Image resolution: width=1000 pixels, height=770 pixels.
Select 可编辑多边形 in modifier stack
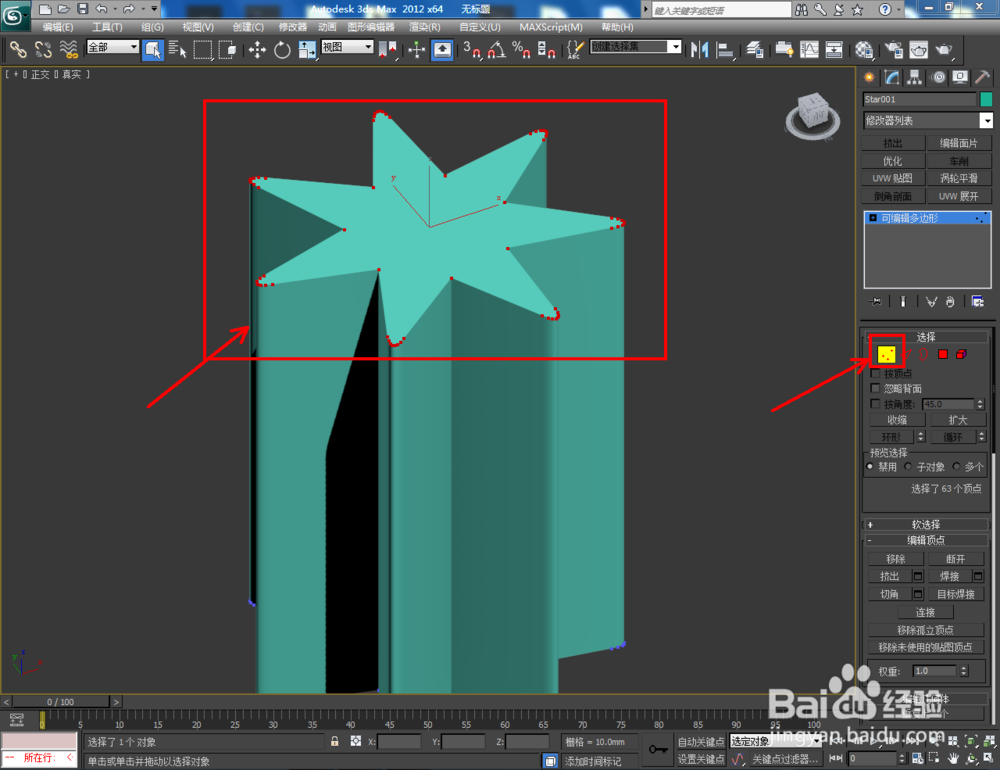pyautogui.click(x=927, y=218)
